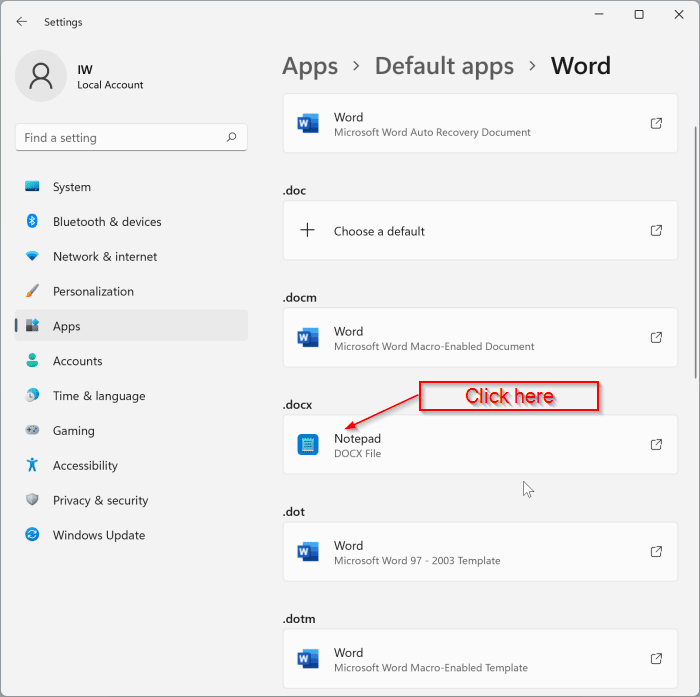Image resolution: width=700 pixels, height=697 pixels.
Task: Change default for Auto Recovery Document
Action: 480,123
